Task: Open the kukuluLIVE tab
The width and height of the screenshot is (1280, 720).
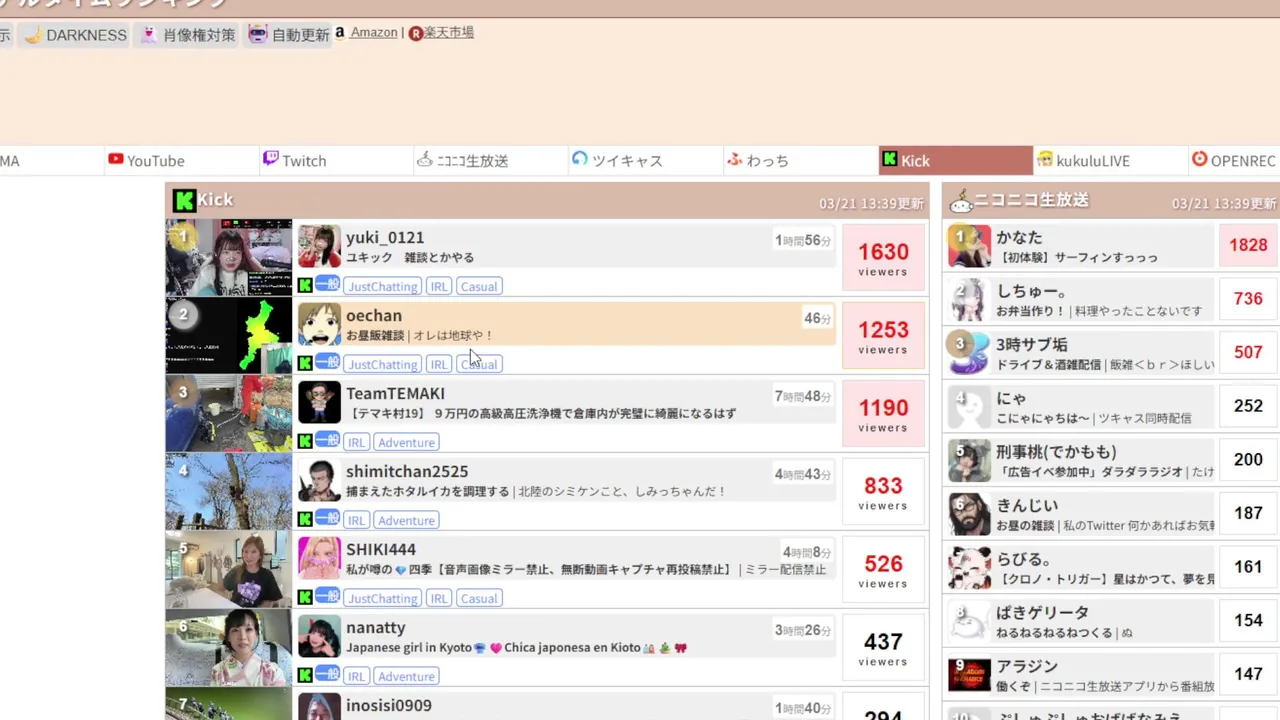Action: pos(1110,160)
